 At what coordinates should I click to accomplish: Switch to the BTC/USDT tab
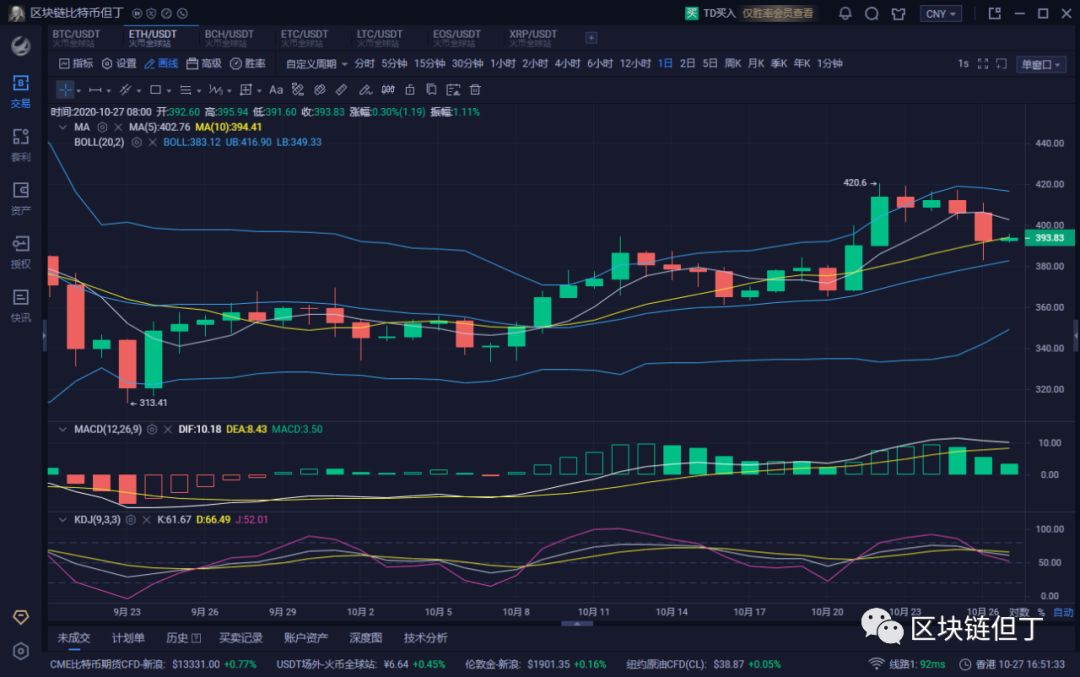(x=76, y=38)
